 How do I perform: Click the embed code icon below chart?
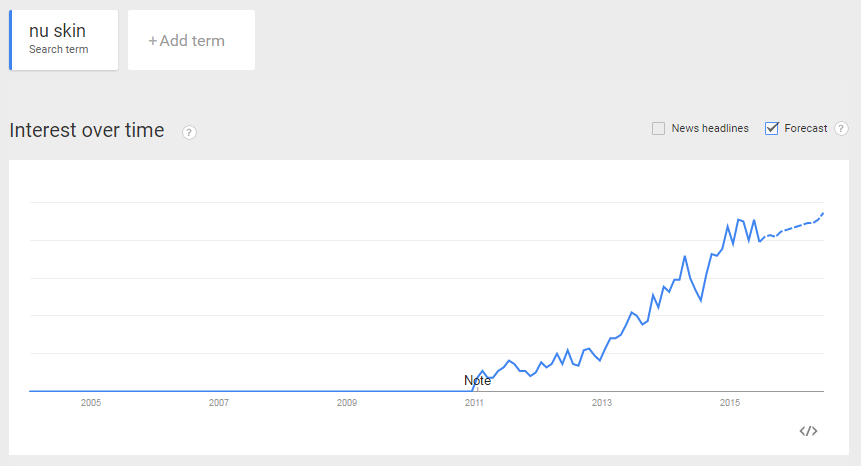(808, 431)
